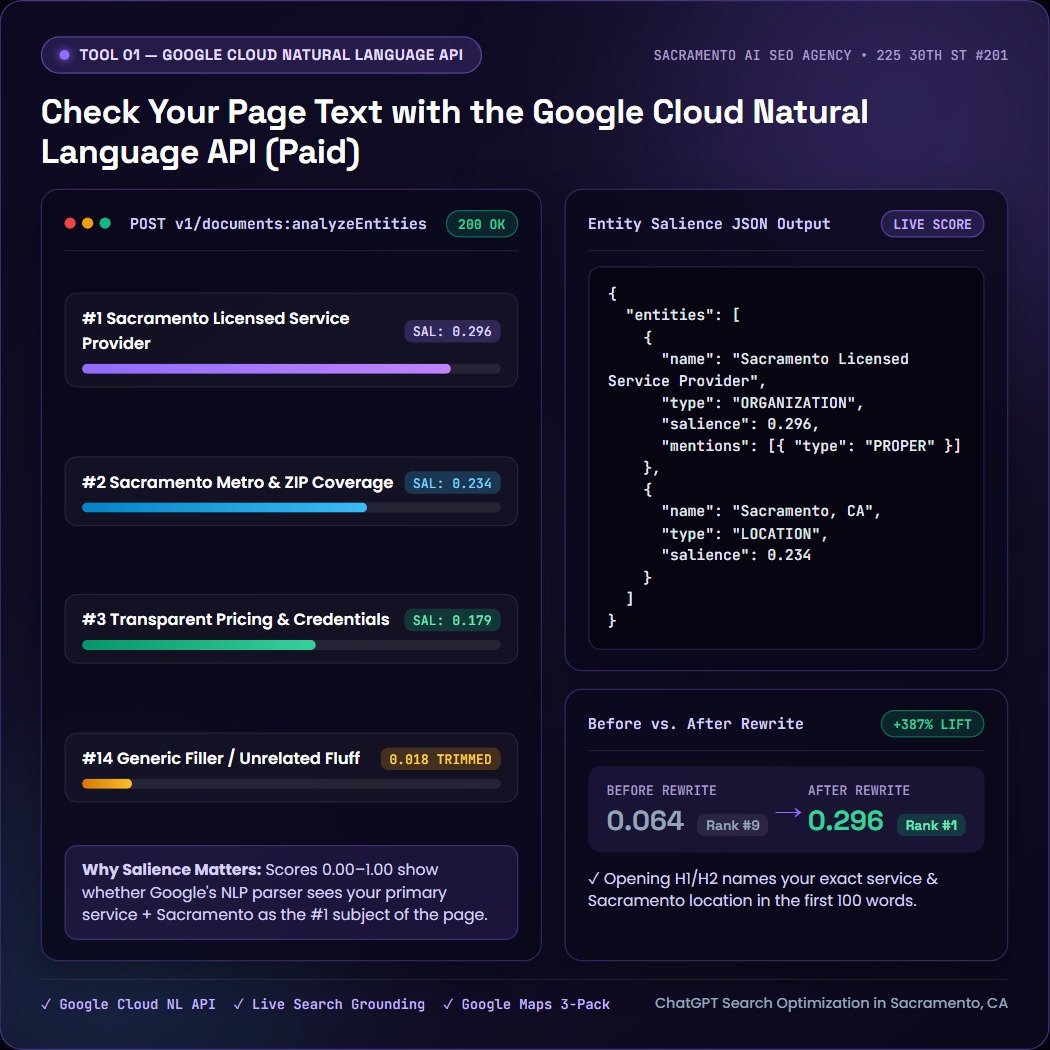Click the 0.018 TRIMMED badge
The height and width of the screenshot is (1050, 1050).
[441, 759]
